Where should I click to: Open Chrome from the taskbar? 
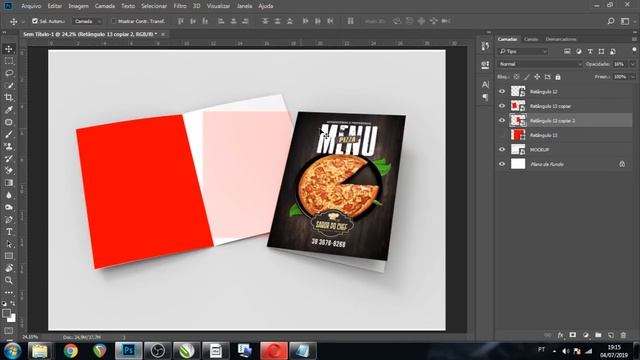71,351
